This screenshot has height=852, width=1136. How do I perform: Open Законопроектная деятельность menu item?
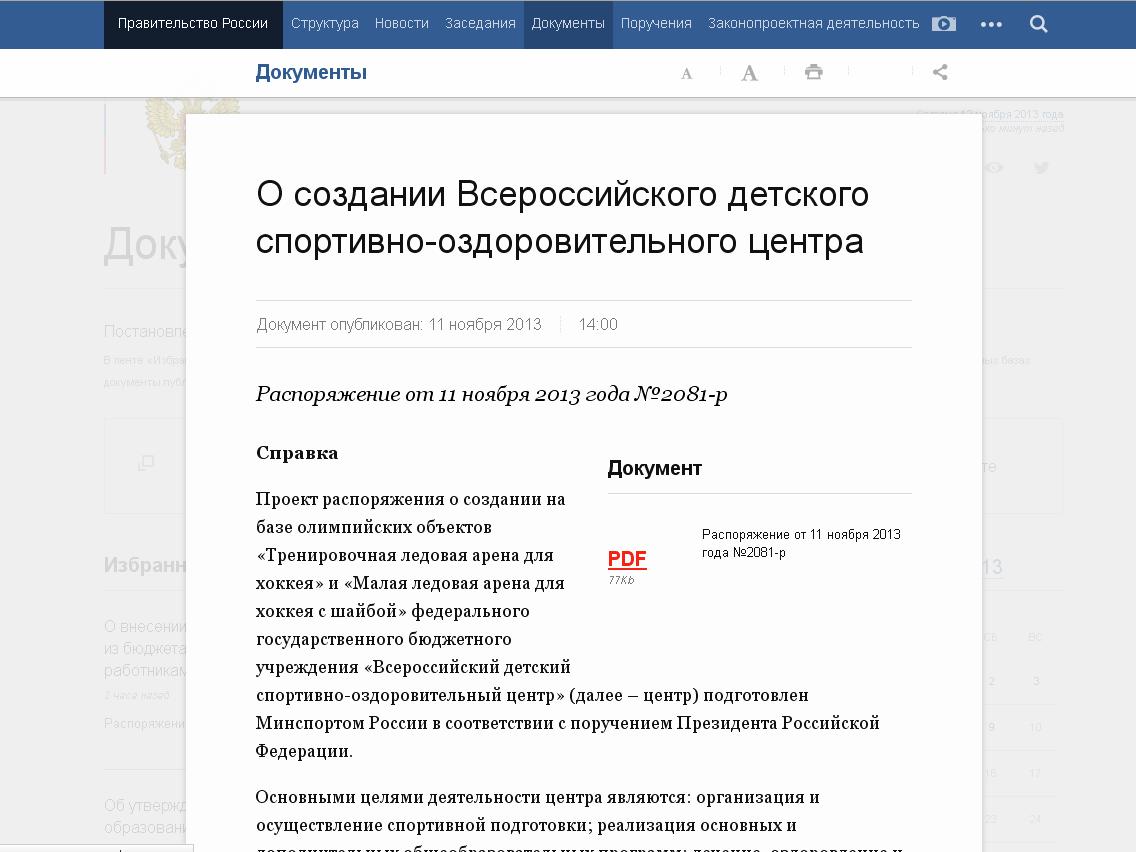tap(814, 24)
